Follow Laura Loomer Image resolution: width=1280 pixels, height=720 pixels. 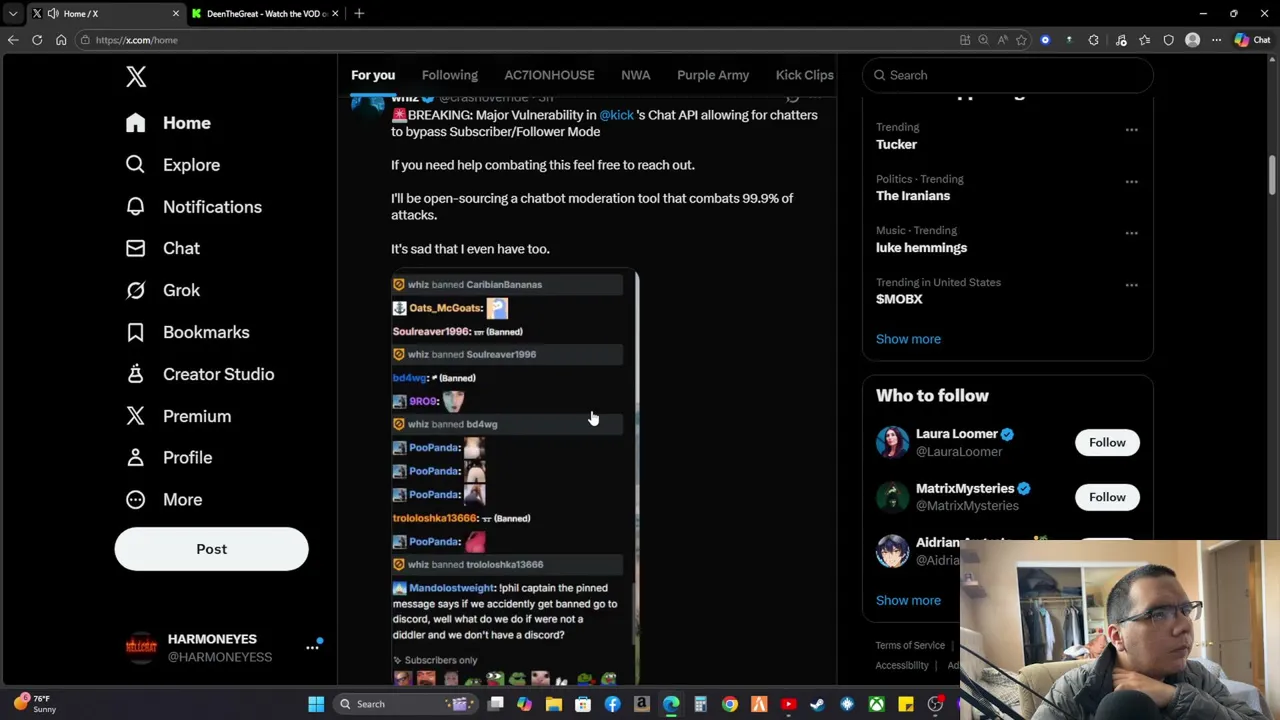(x=1107, y=442)
